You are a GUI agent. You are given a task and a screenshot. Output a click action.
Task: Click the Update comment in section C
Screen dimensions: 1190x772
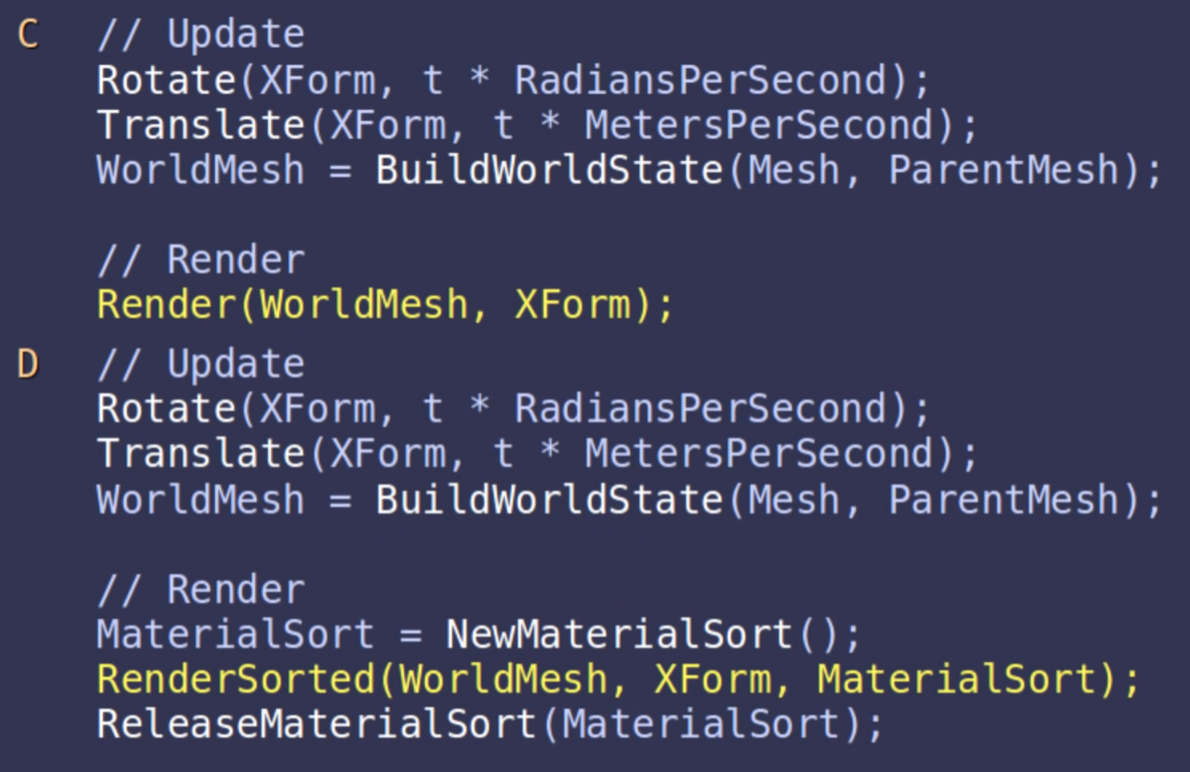tap(200, 35)
